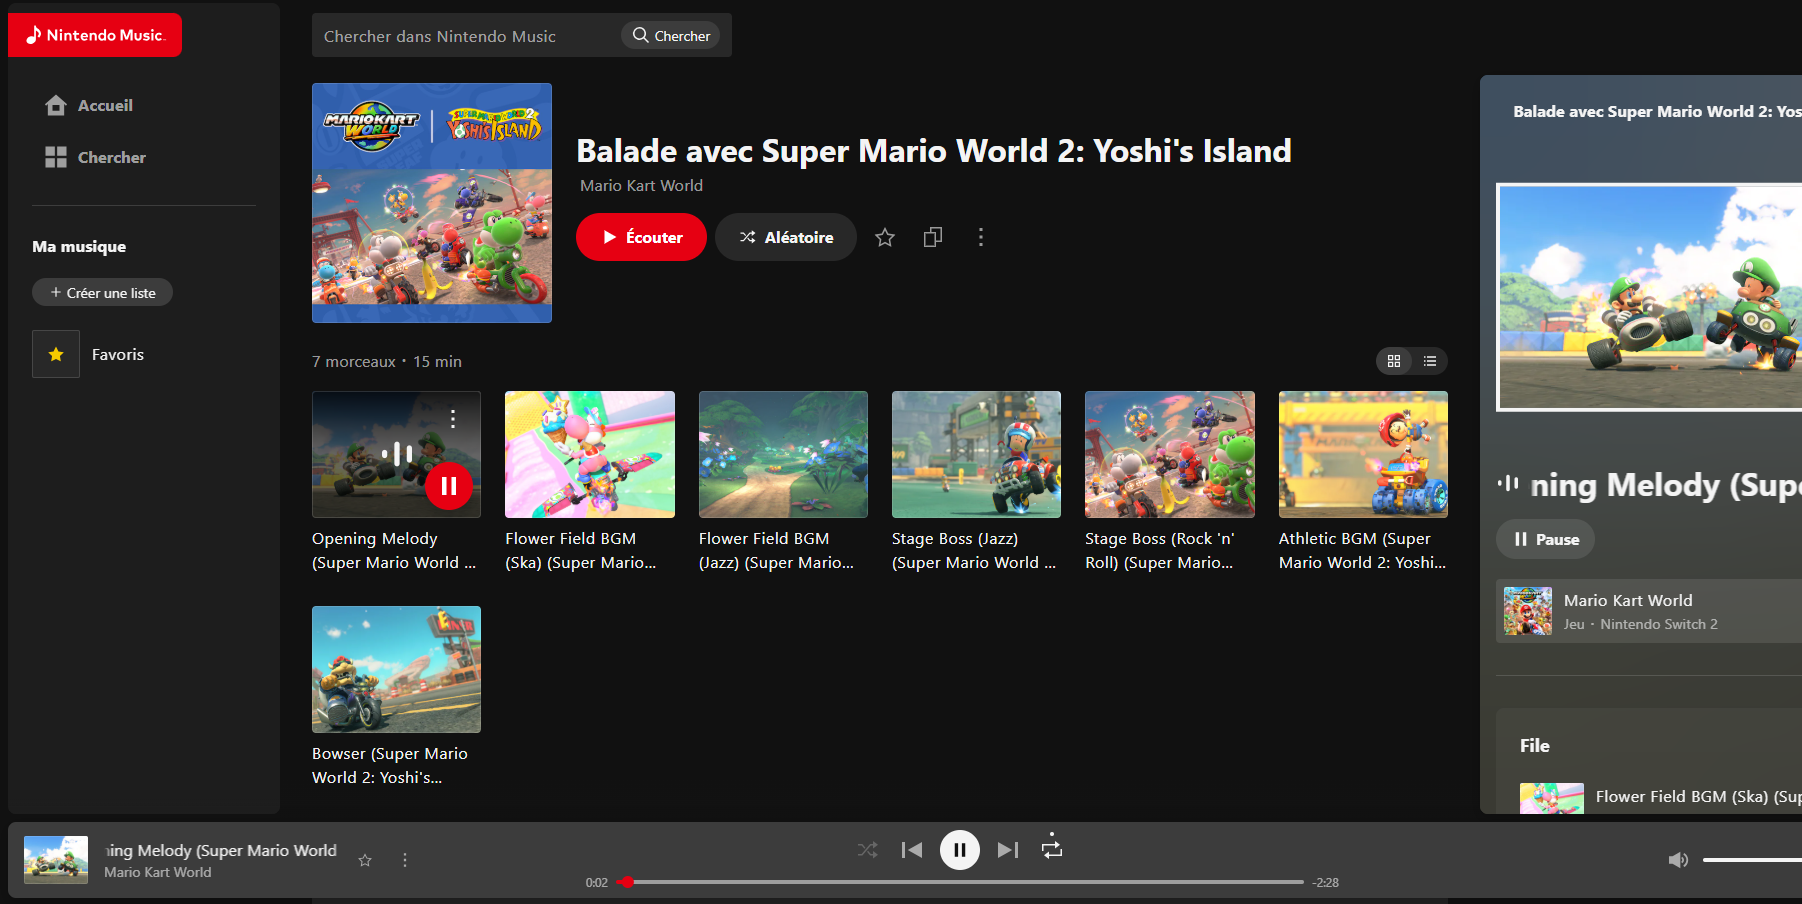Viewport: 1802px width, 904px height.
Task: Open Mario Kart World game entry in panel
Action: tap(1649, 611)
